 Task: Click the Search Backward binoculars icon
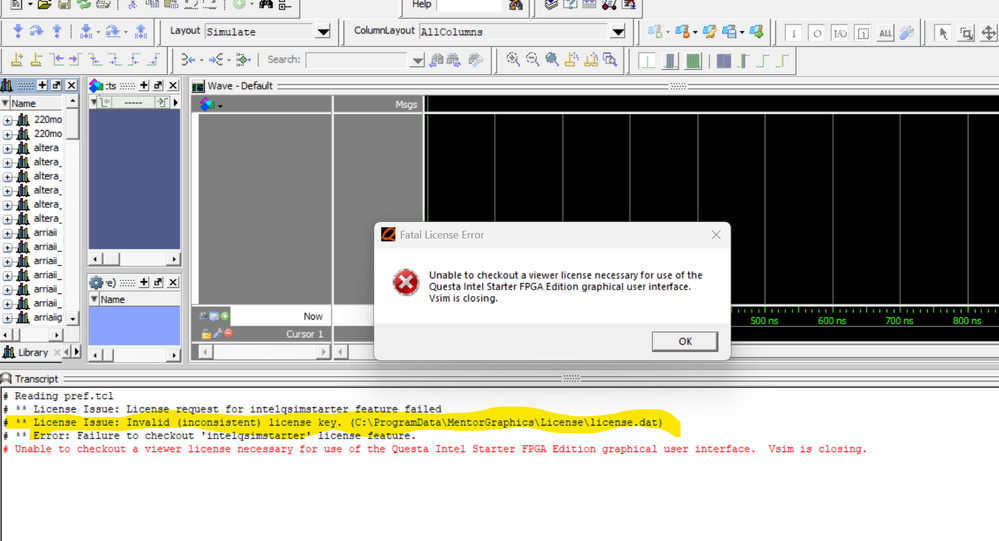[436, 60]
